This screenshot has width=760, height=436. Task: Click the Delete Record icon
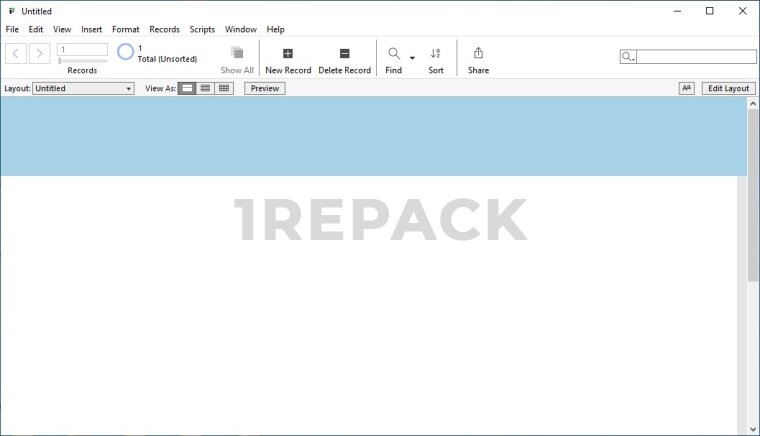344,54
